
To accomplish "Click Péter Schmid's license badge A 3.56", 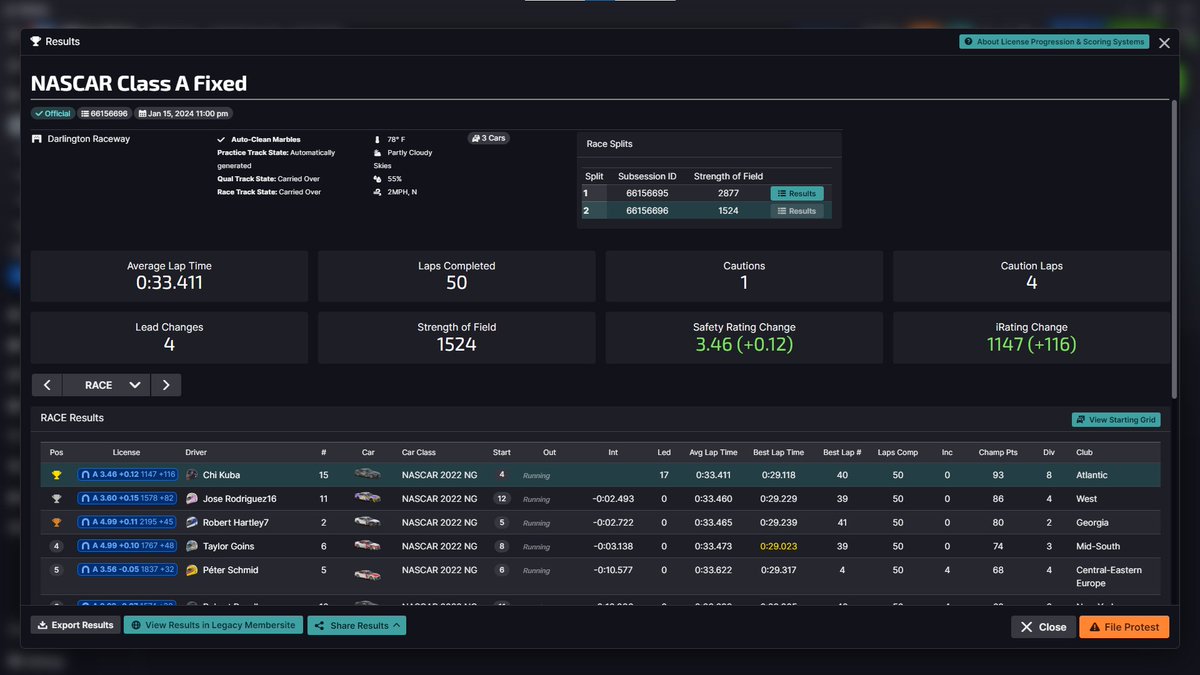I will [128, 570].
